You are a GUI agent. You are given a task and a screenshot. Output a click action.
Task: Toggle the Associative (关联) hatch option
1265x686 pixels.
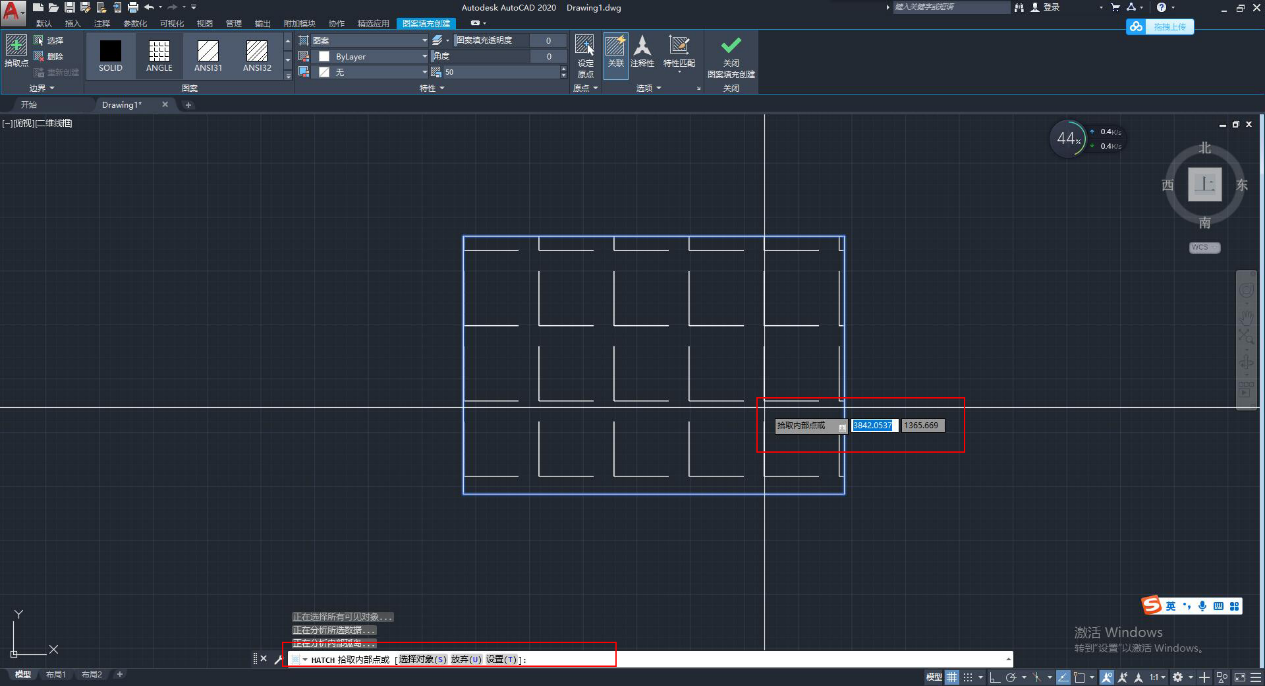point(615,48)
